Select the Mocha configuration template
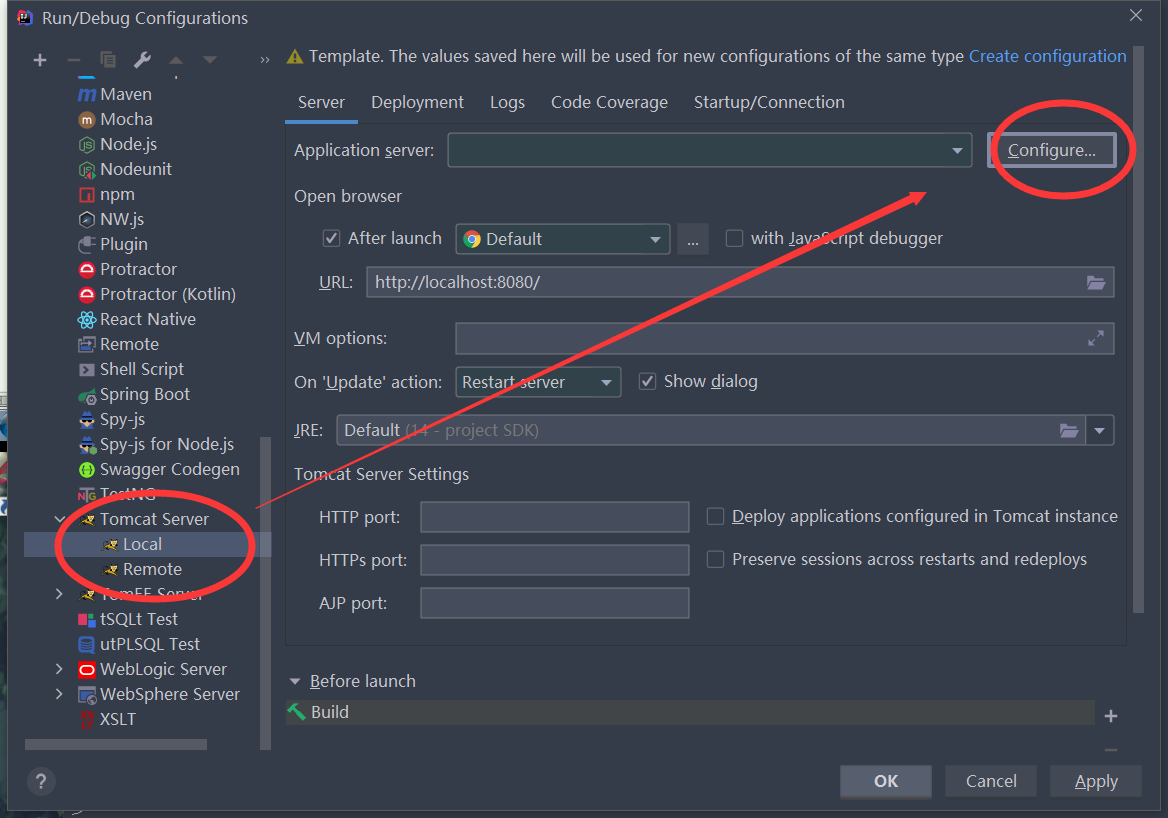1168x818 pixels. click(x=127, y=119)
